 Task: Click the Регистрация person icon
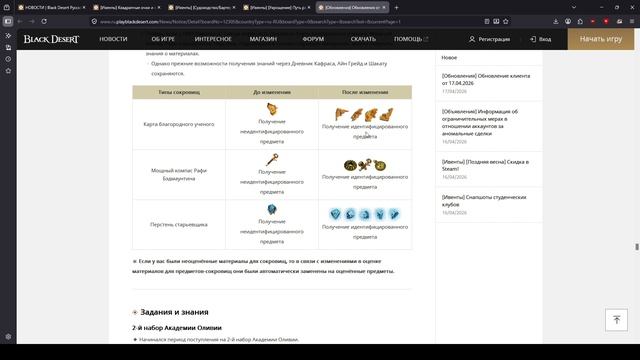472,39
